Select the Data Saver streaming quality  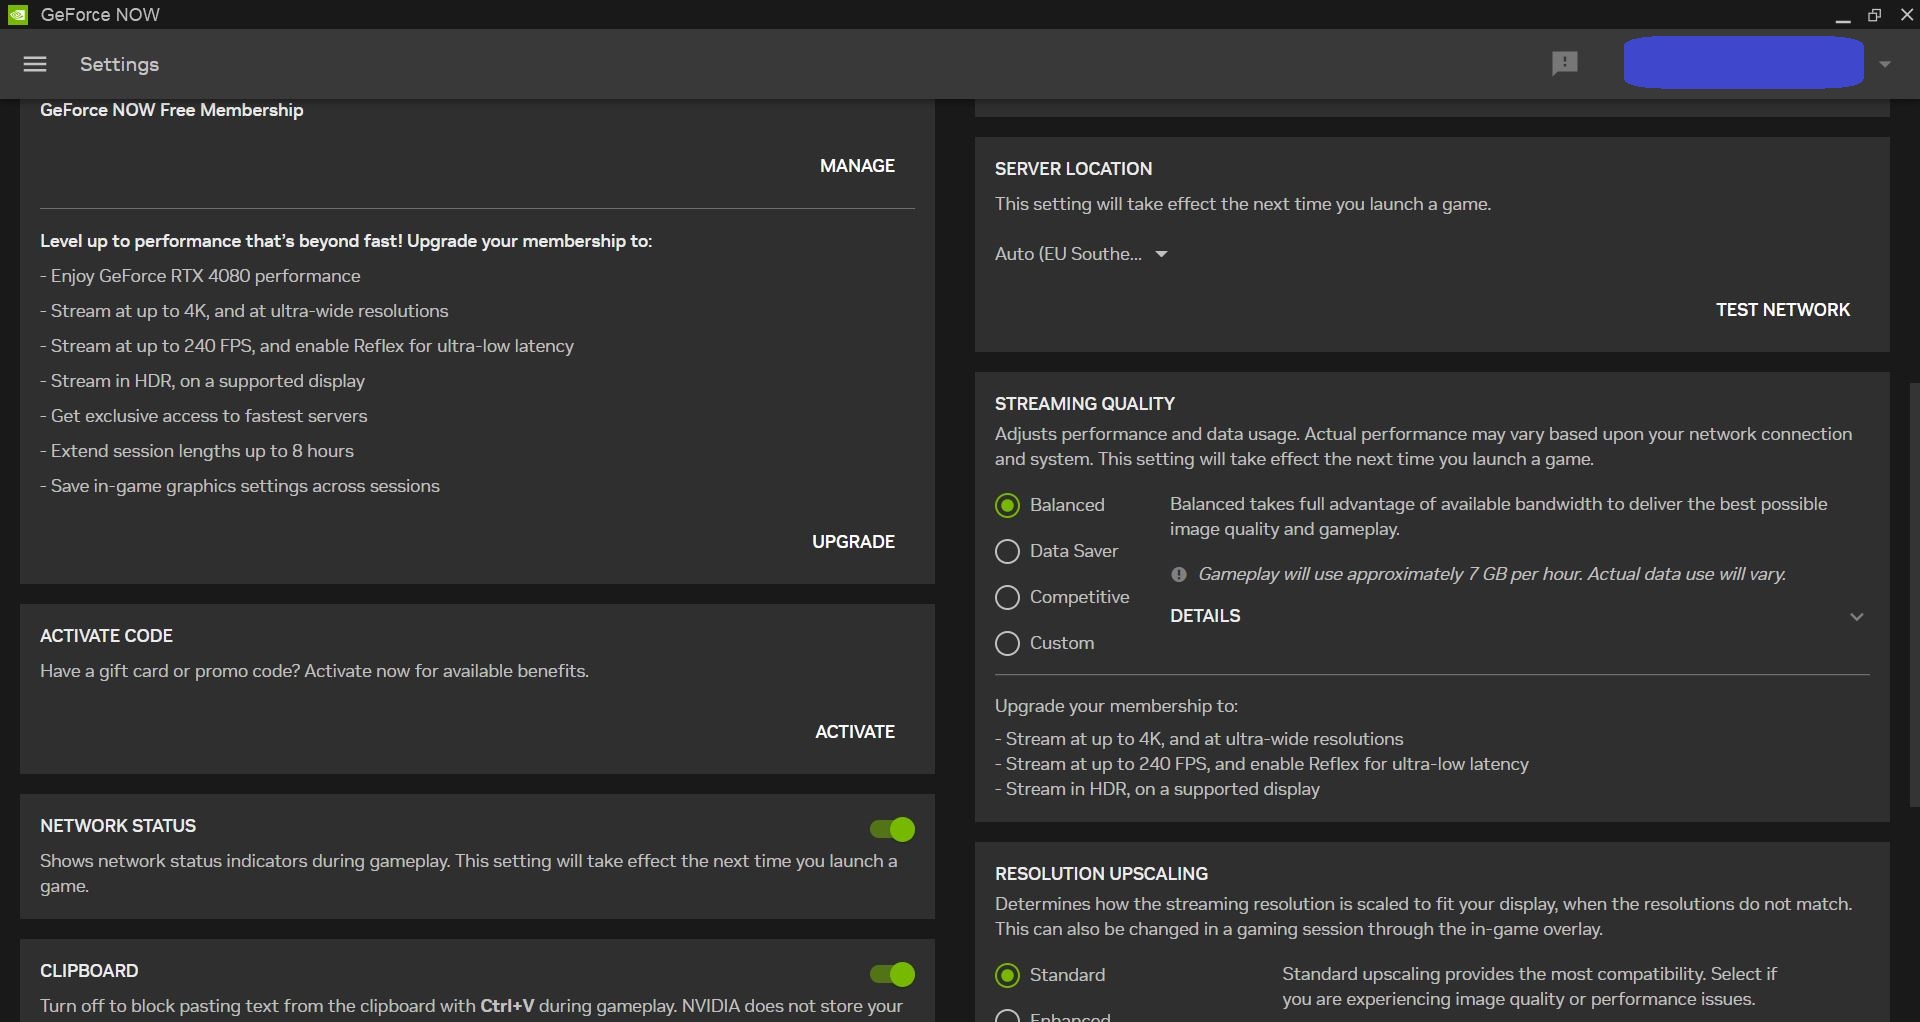1007,551
